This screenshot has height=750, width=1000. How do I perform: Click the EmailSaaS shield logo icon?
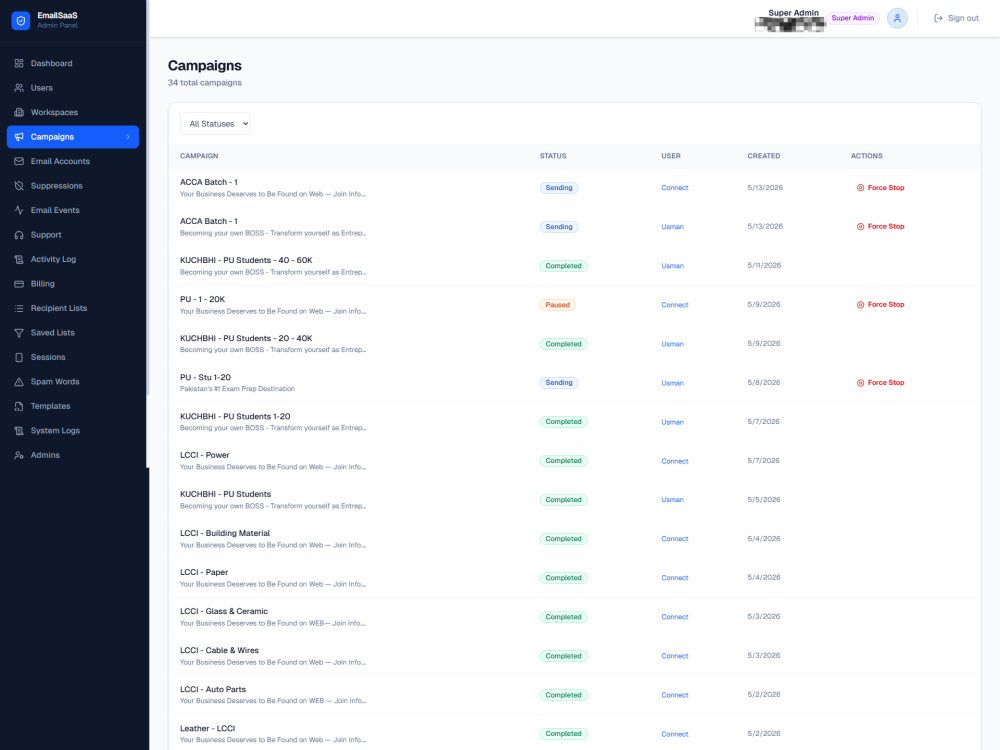pyautogui.click(x=20, y=20)
